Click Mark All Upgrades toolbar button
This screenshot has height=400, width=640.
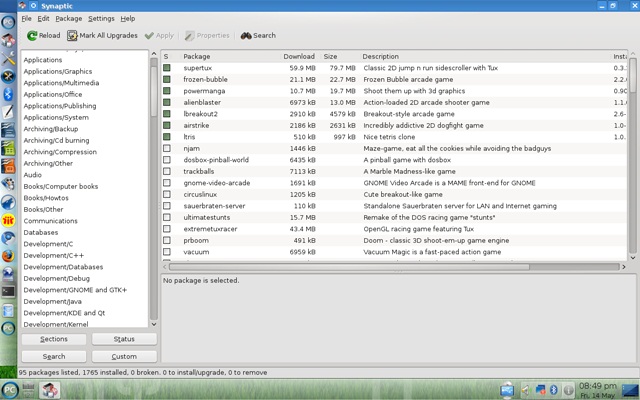[x=102, y=36]
